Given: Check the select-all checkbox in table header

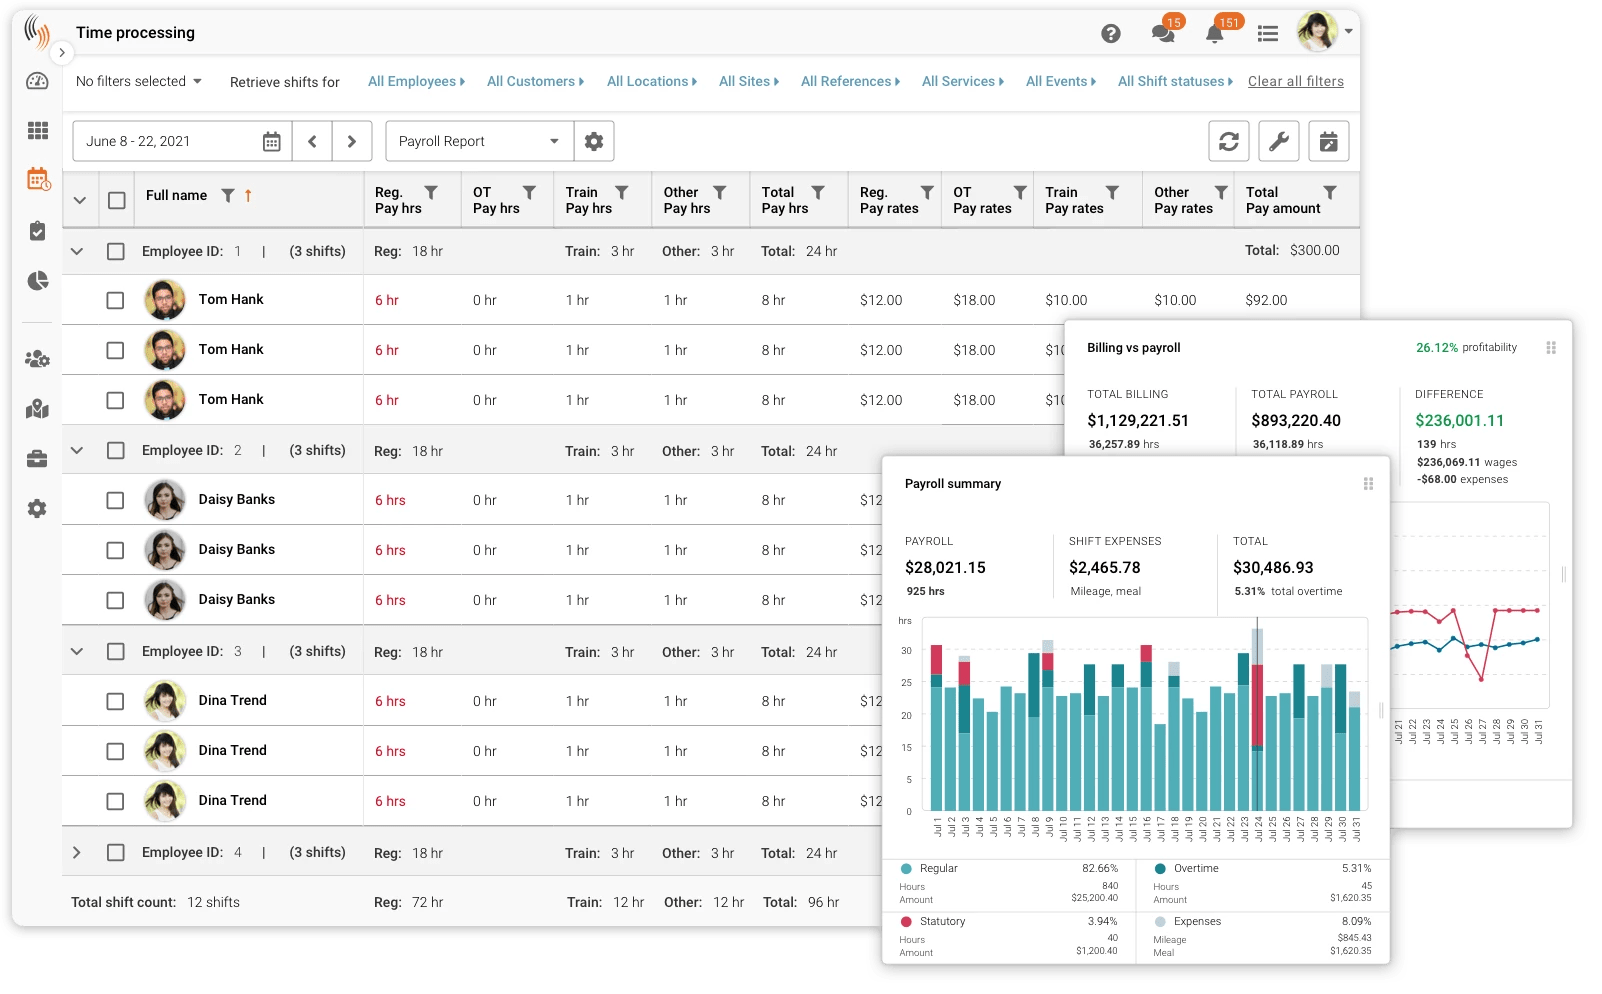Looking at the screenshot, I should pos(116,199).
